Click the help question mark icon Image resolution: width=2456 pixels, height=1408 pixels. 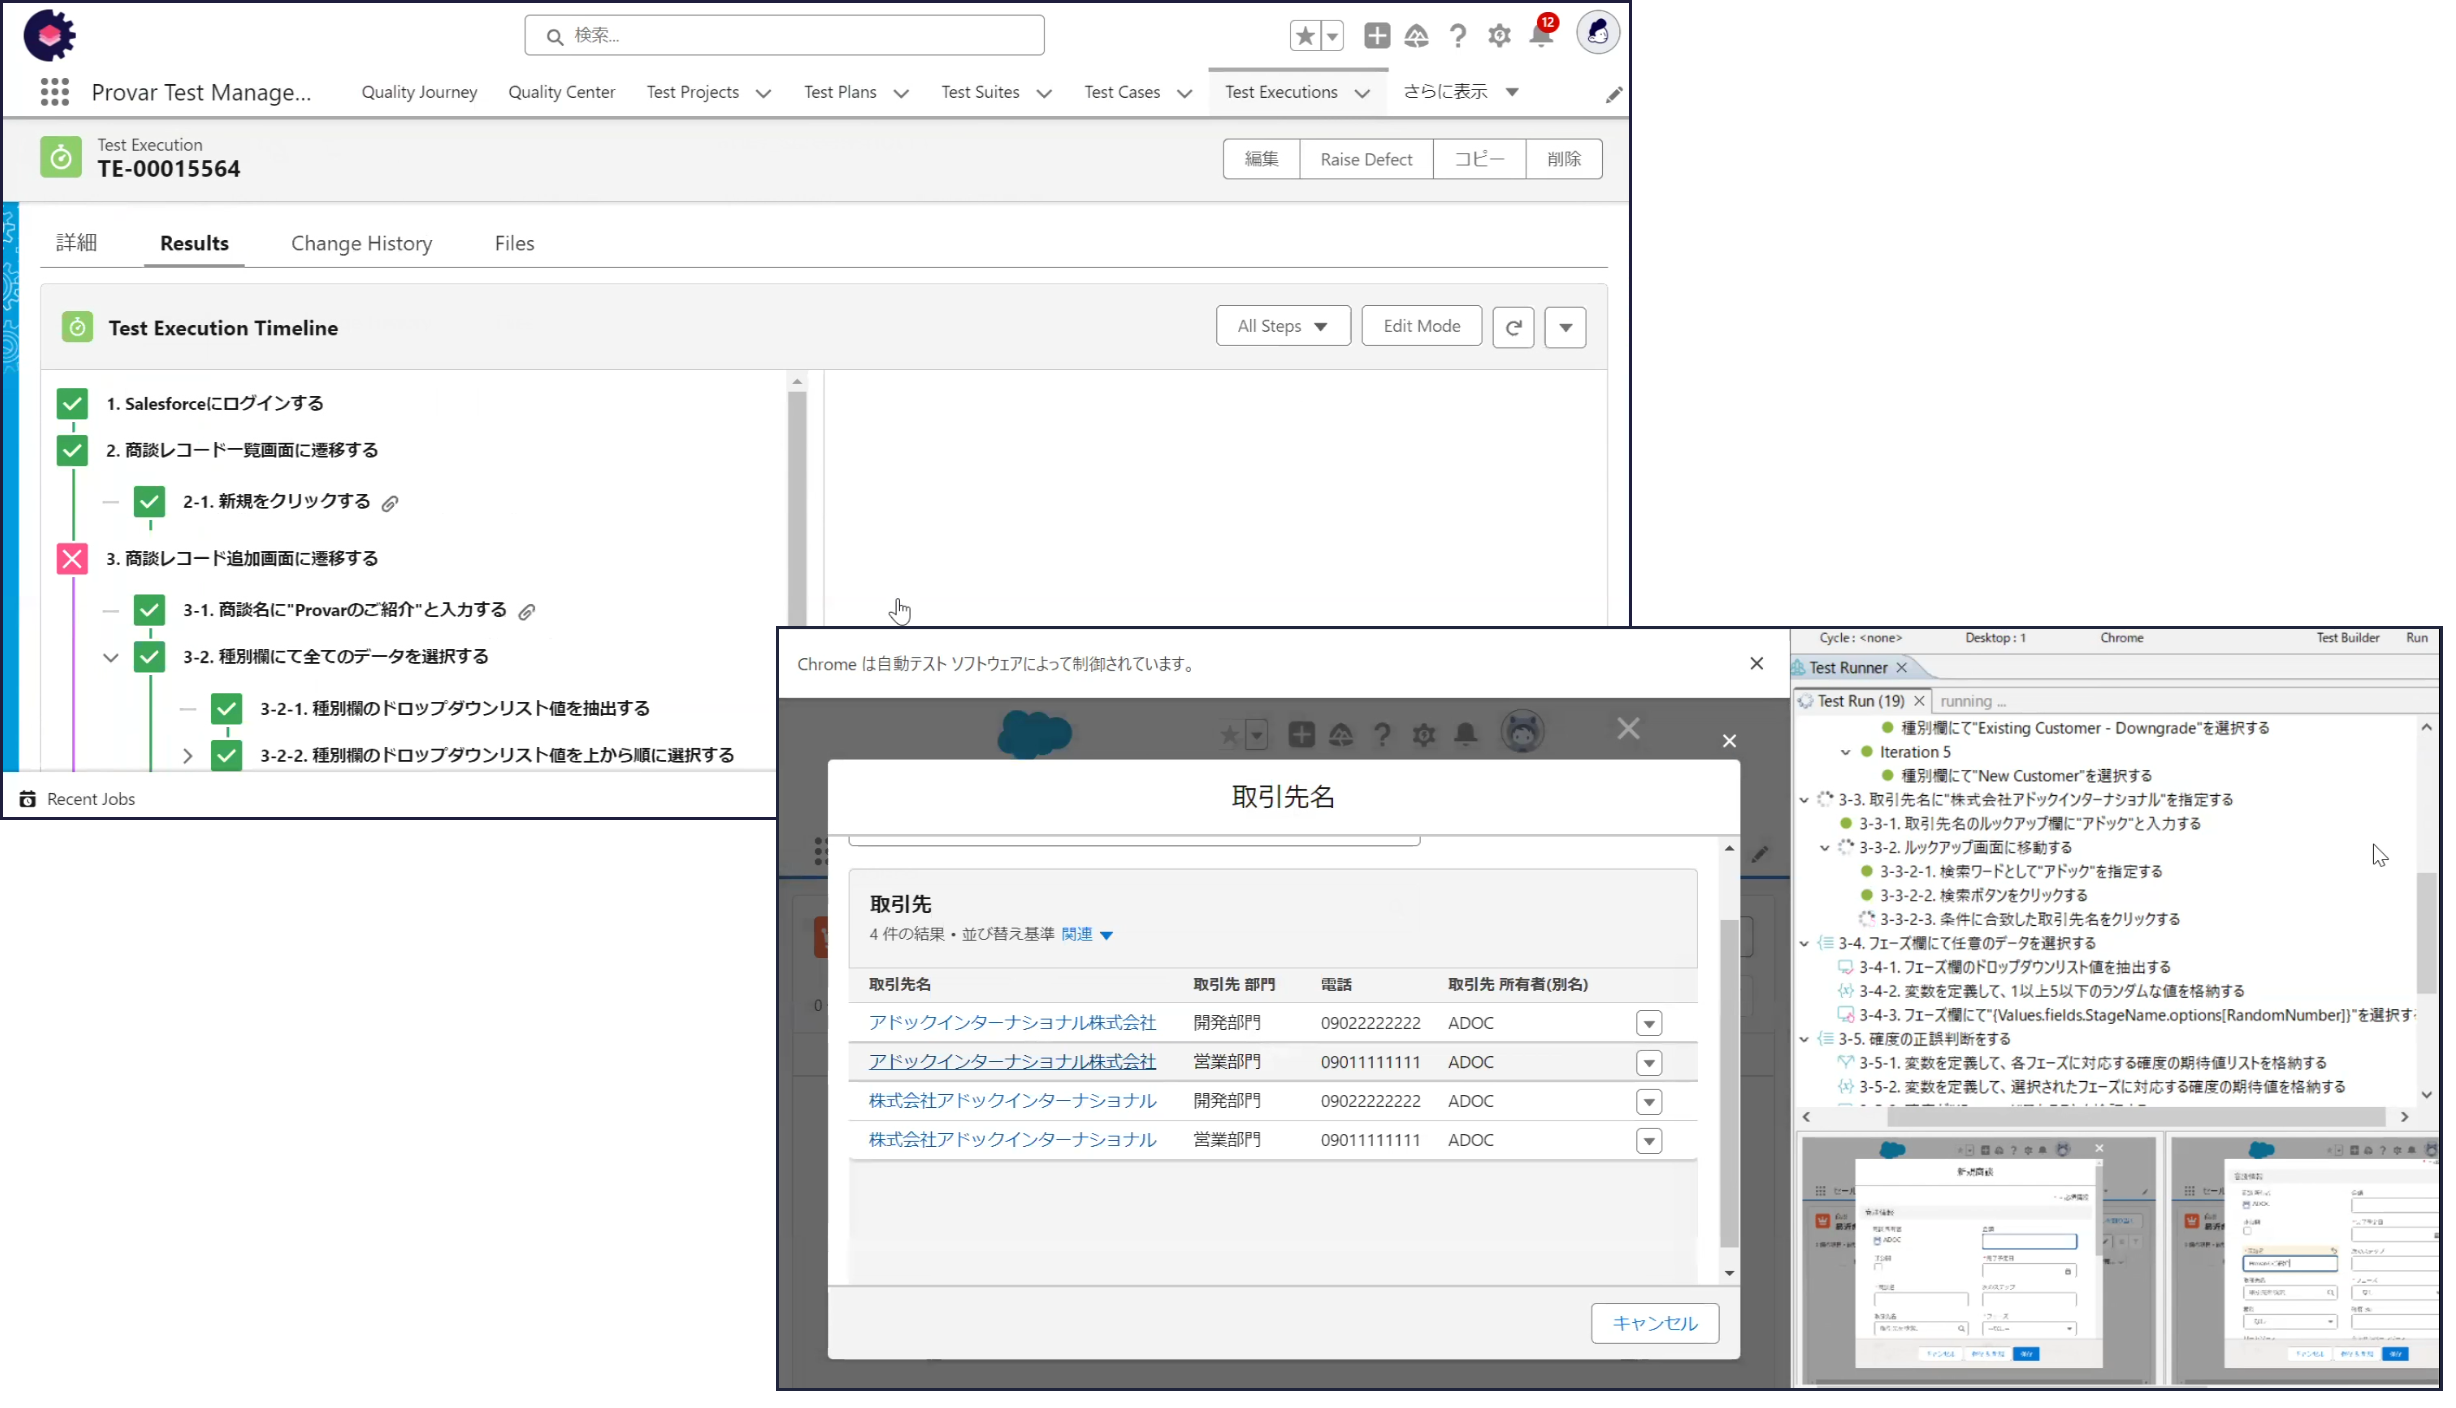pos(1458,36)
